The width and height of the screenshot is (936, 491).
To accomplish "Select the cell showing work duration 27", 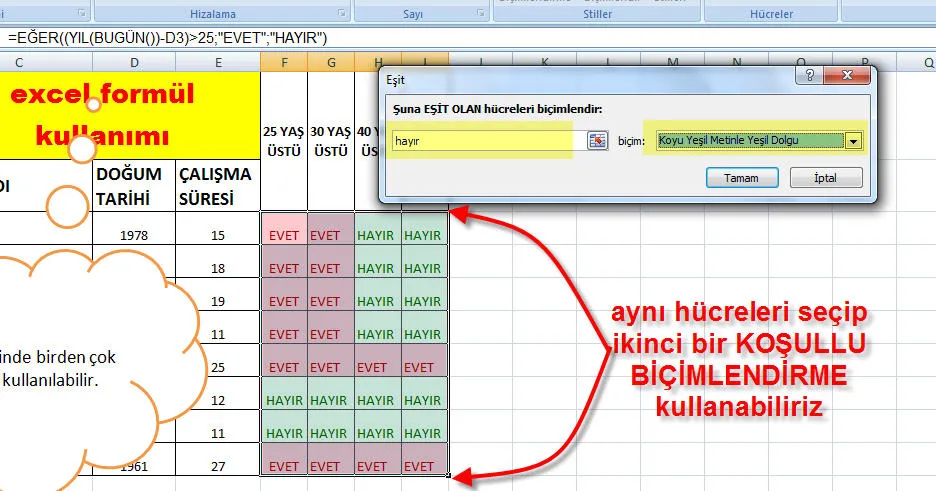I will (x=218, y=465).
